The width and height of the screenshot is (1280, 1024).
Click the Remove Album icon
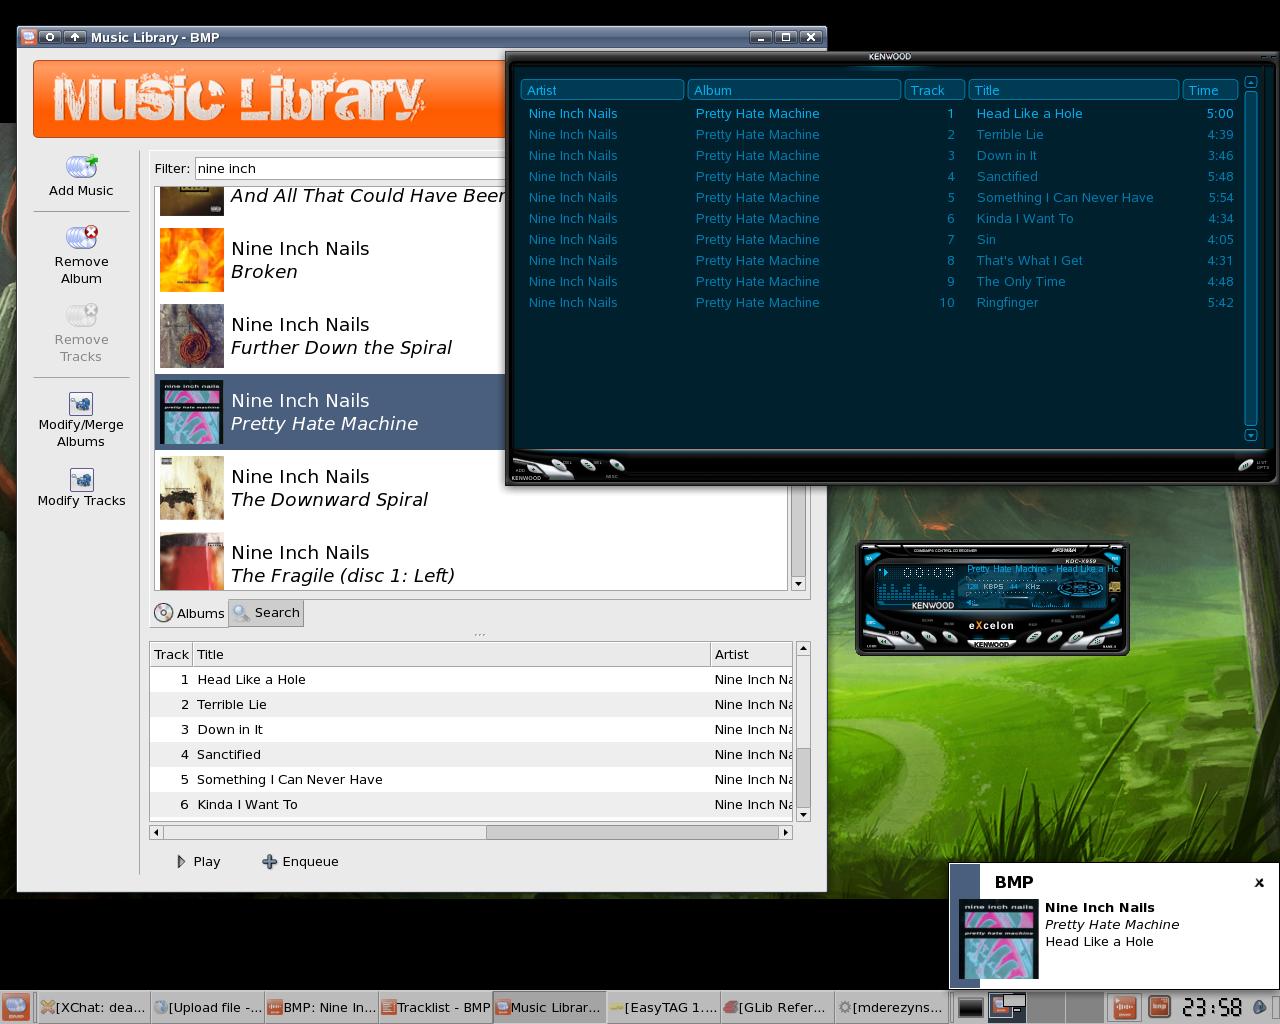81,238
